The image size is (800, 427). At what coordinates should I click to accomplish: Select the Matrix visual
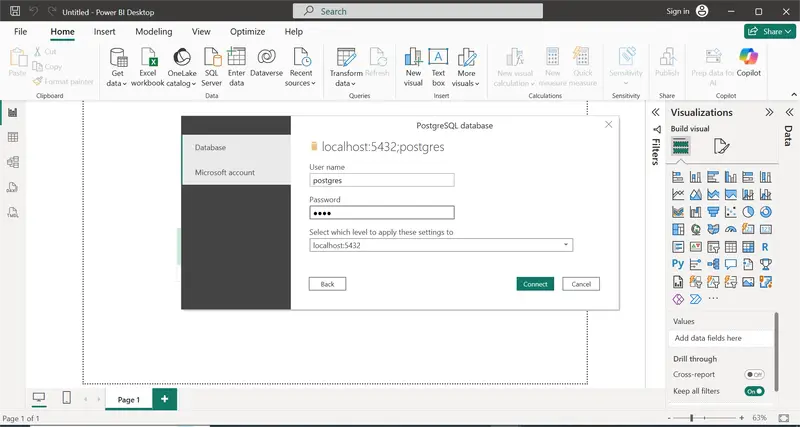[748, 247]
